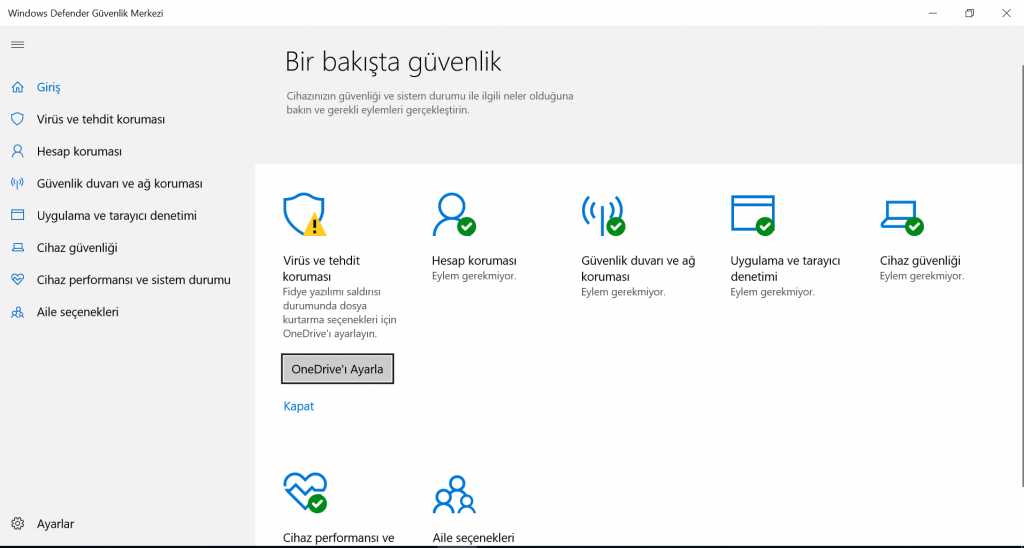The height and width of the screenshot is (548, 1024).
Task: Click the family icon for Aile seçenekleri in sidebar
Action: (18, 312)
